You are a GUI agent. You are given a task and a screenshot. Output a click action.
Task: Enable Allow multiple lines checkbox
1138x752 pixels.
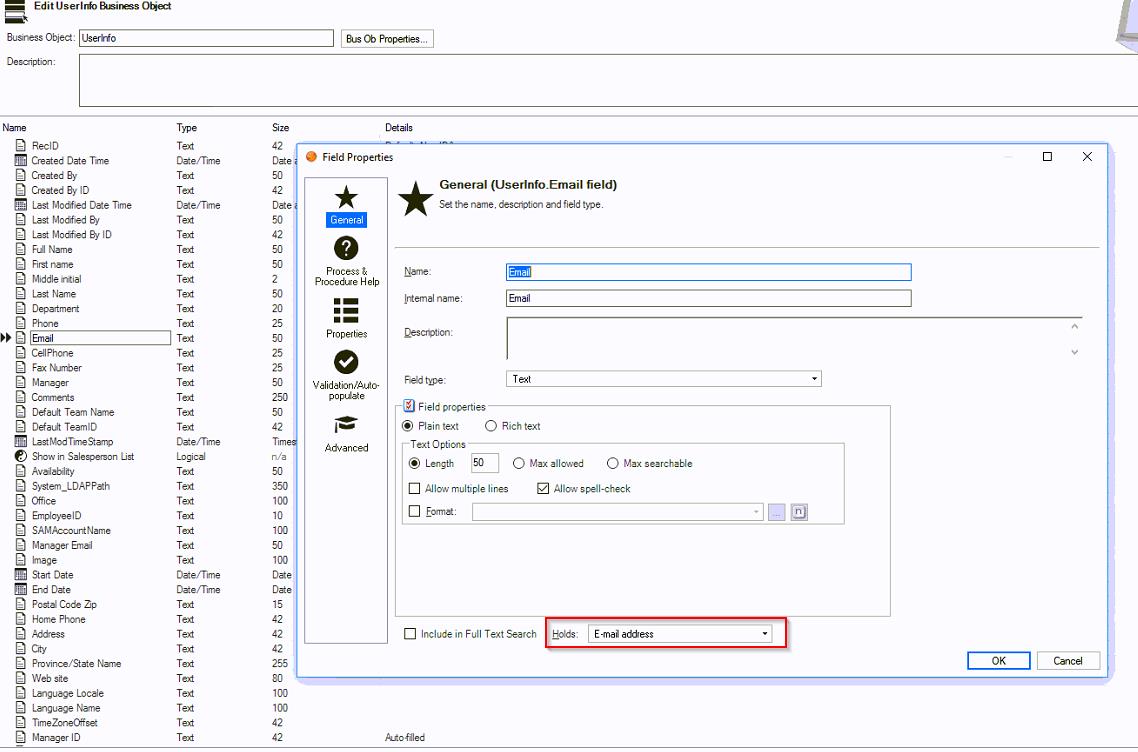point(415,489)
